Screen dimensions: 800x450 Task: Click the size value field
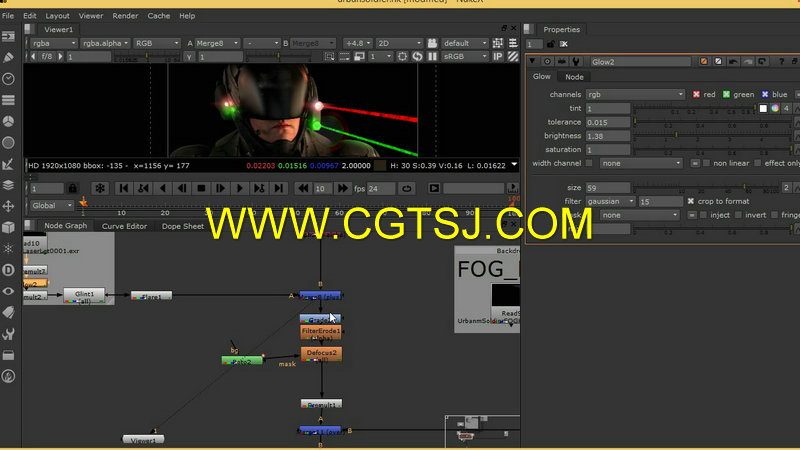[x=608, y=188]
